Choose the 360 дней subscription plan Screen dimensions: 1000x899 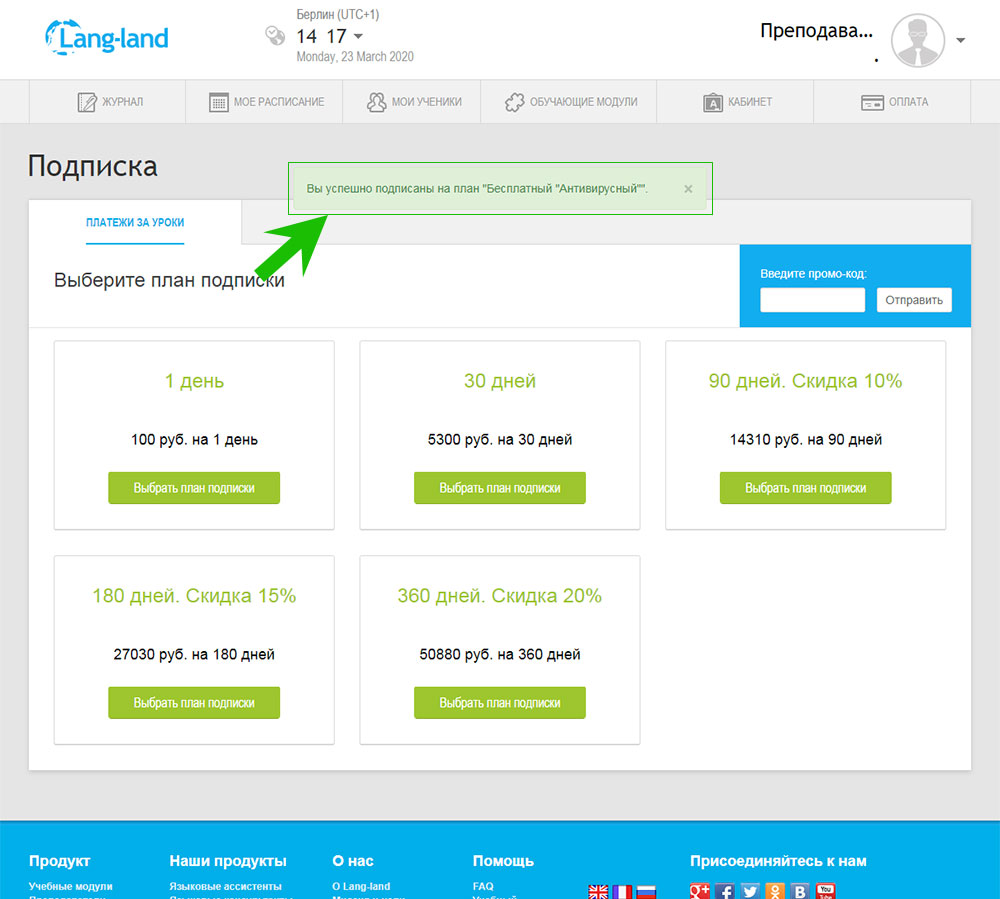500,703
